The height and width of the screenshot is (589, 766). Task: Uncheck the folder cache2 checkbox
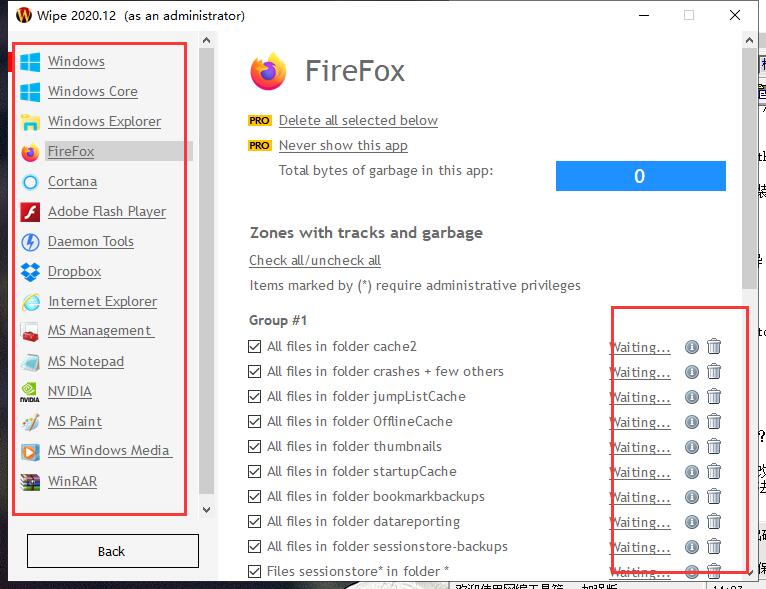point(254,347)
